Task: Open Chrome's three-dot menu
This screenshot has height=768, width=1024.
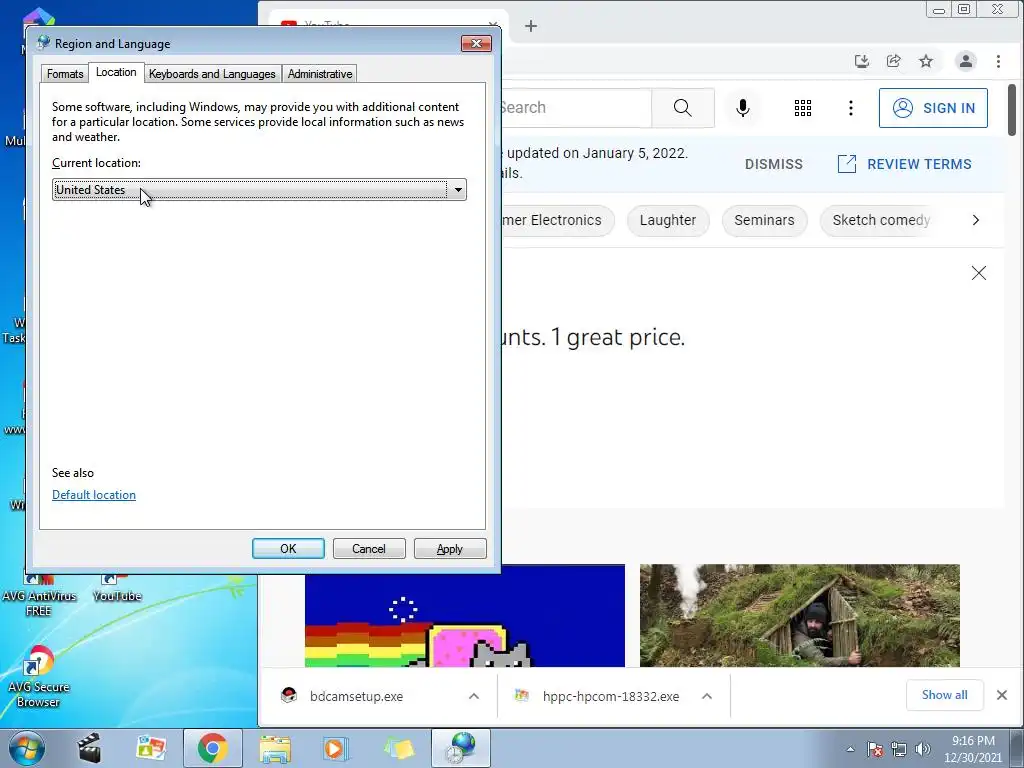Action: (998, 61)
